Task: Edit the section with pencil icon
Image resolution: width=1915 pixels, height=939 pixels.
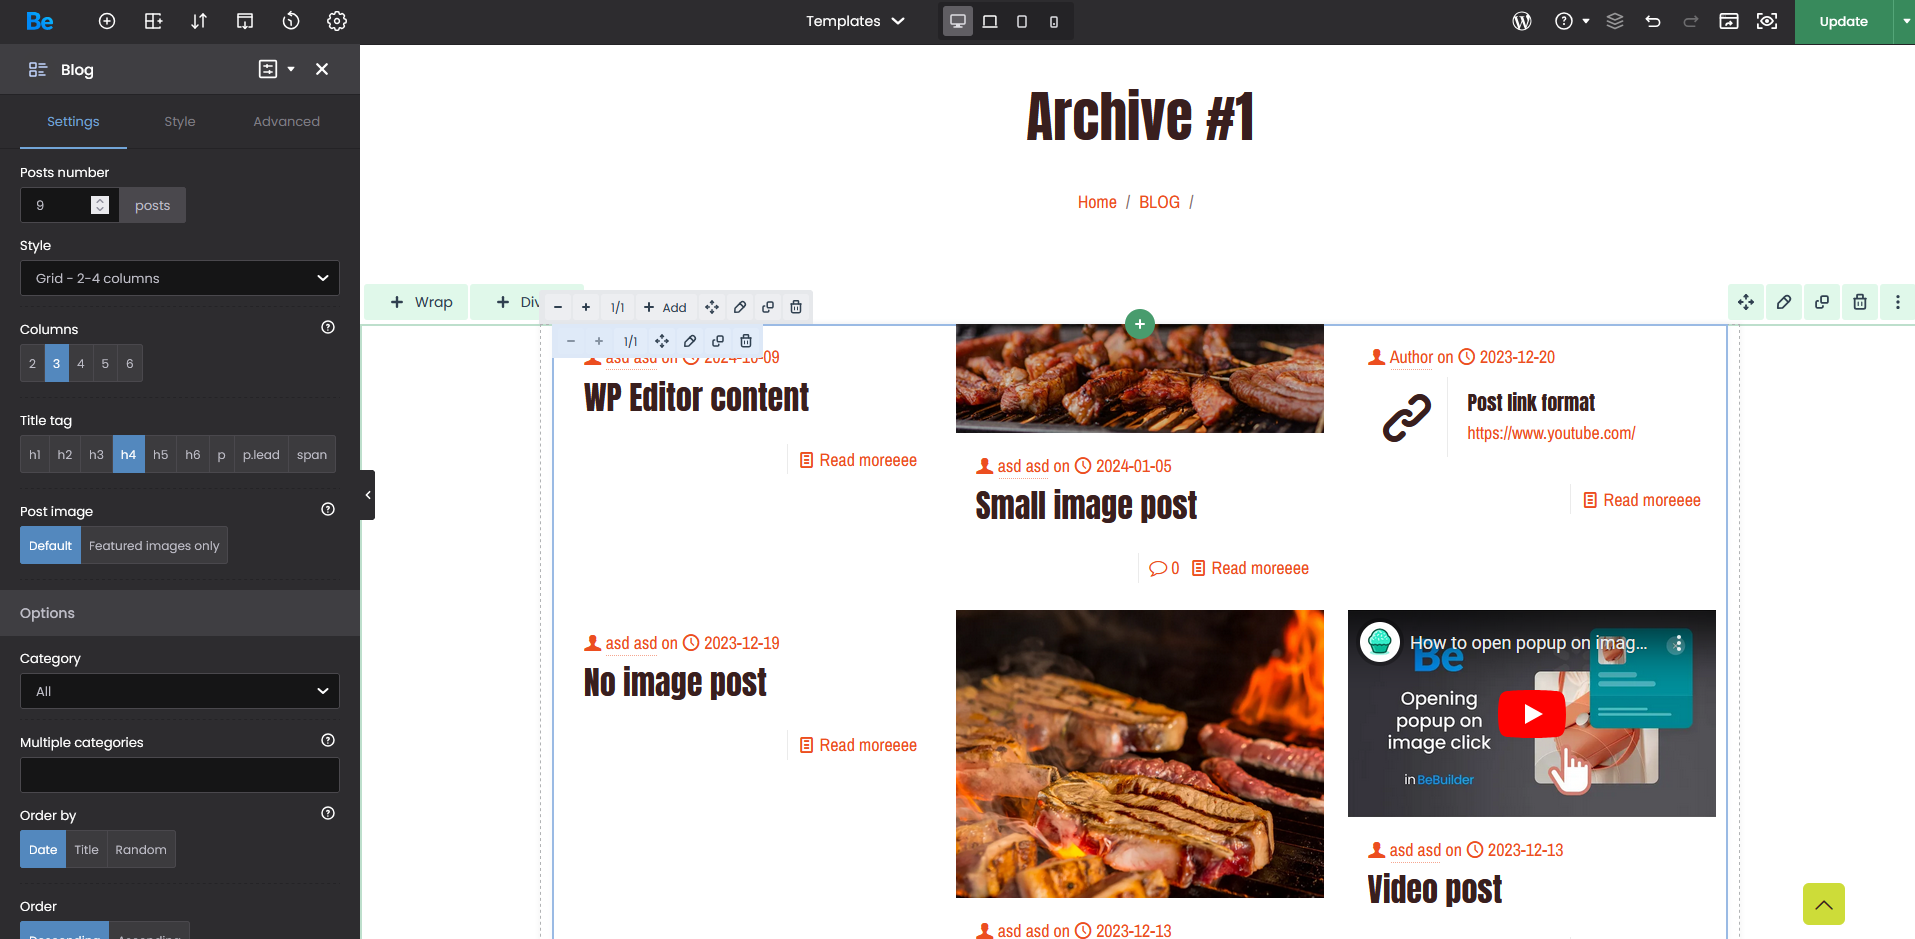Action: (1784, 302)
